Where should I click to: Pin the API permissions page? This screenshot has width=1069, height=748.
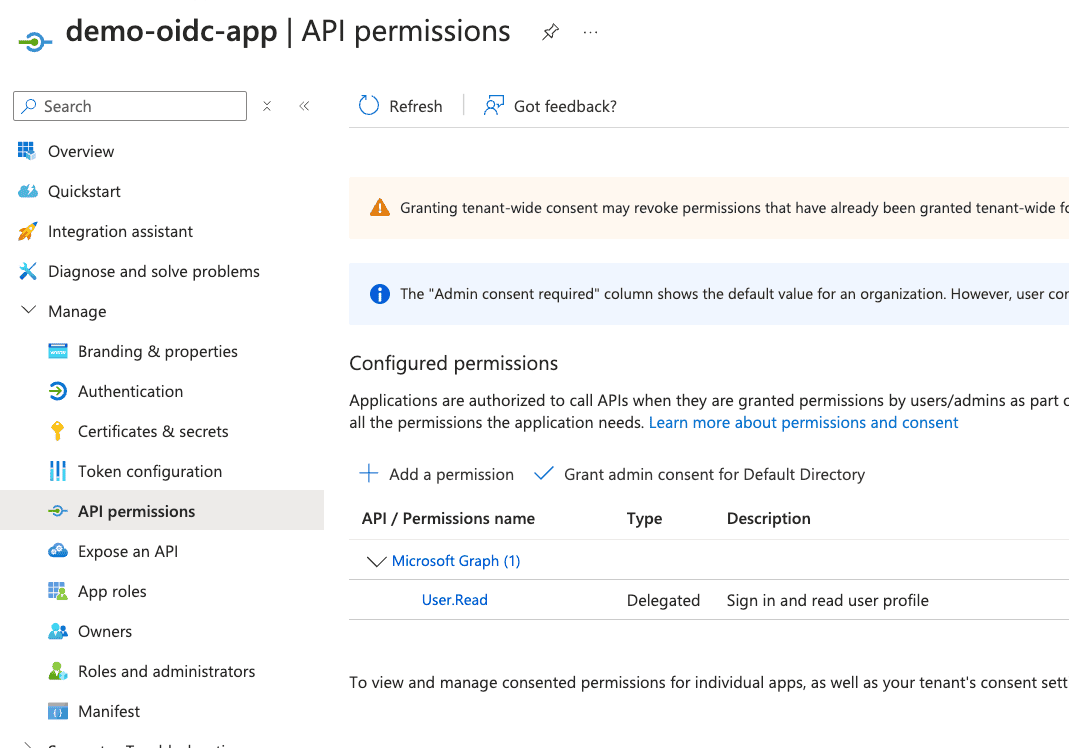click(550, 31)
